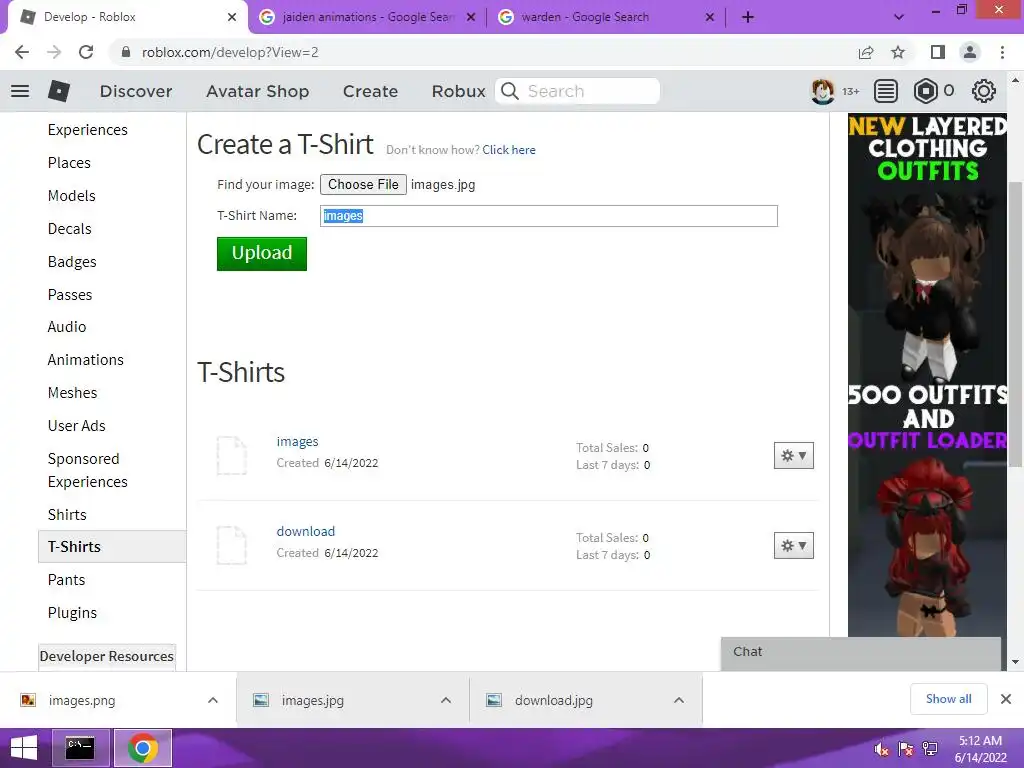Click the green Upload button
Viewport: 1024px width, 768px height.
262,253
